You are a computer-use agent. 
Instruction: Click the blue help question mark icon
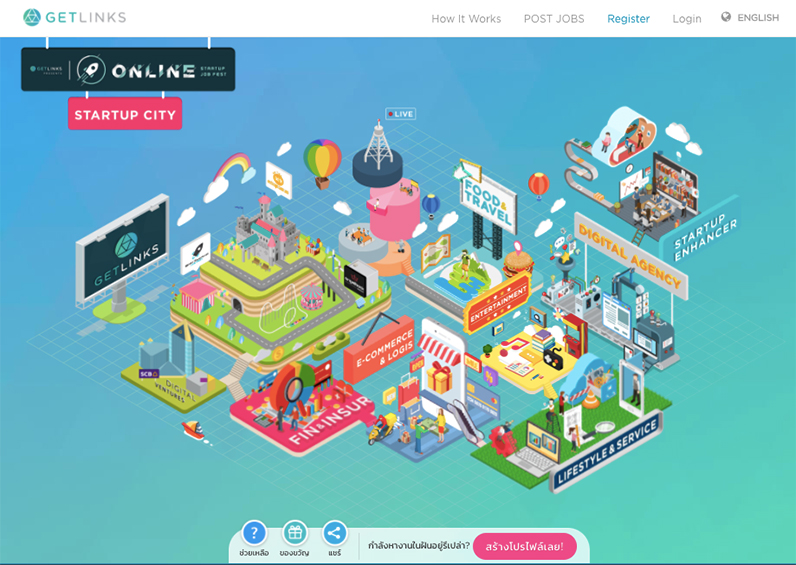click(254, 532)
